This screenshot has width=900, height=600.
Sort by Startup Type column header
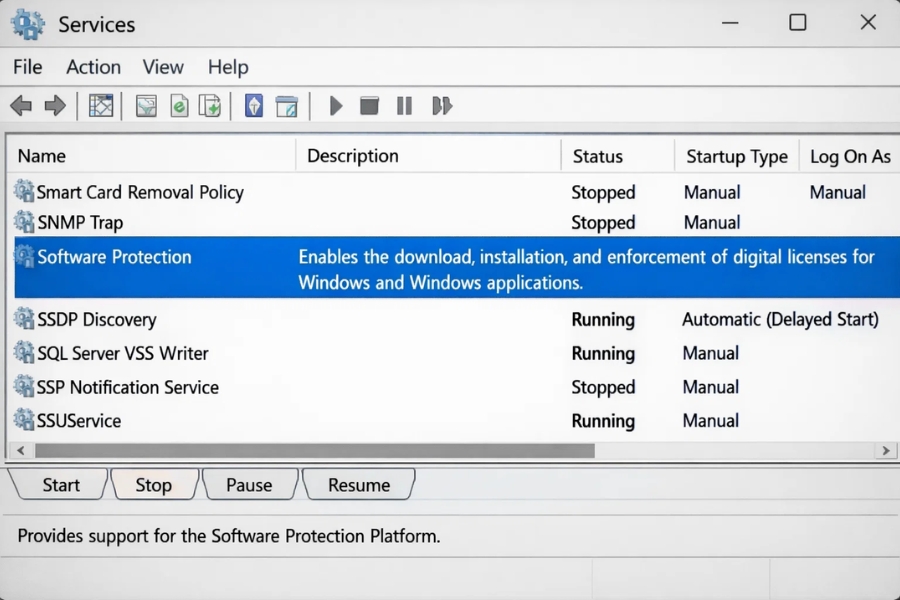[736, 156]
